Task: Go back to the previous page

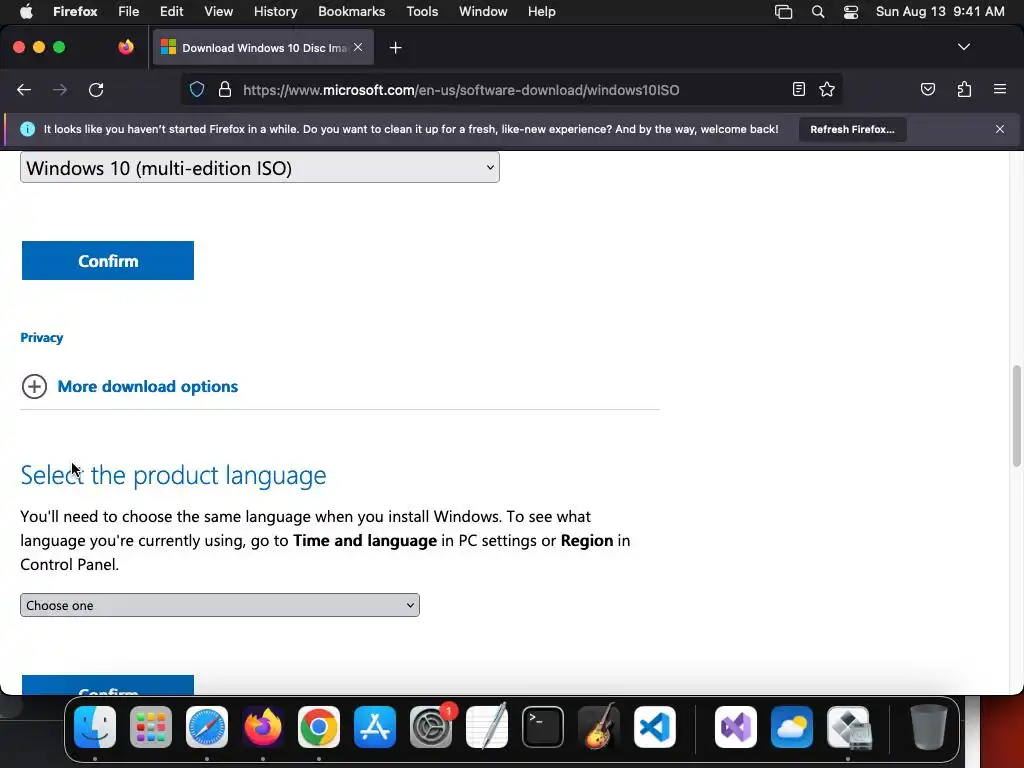Action: [x=24, y=90]
